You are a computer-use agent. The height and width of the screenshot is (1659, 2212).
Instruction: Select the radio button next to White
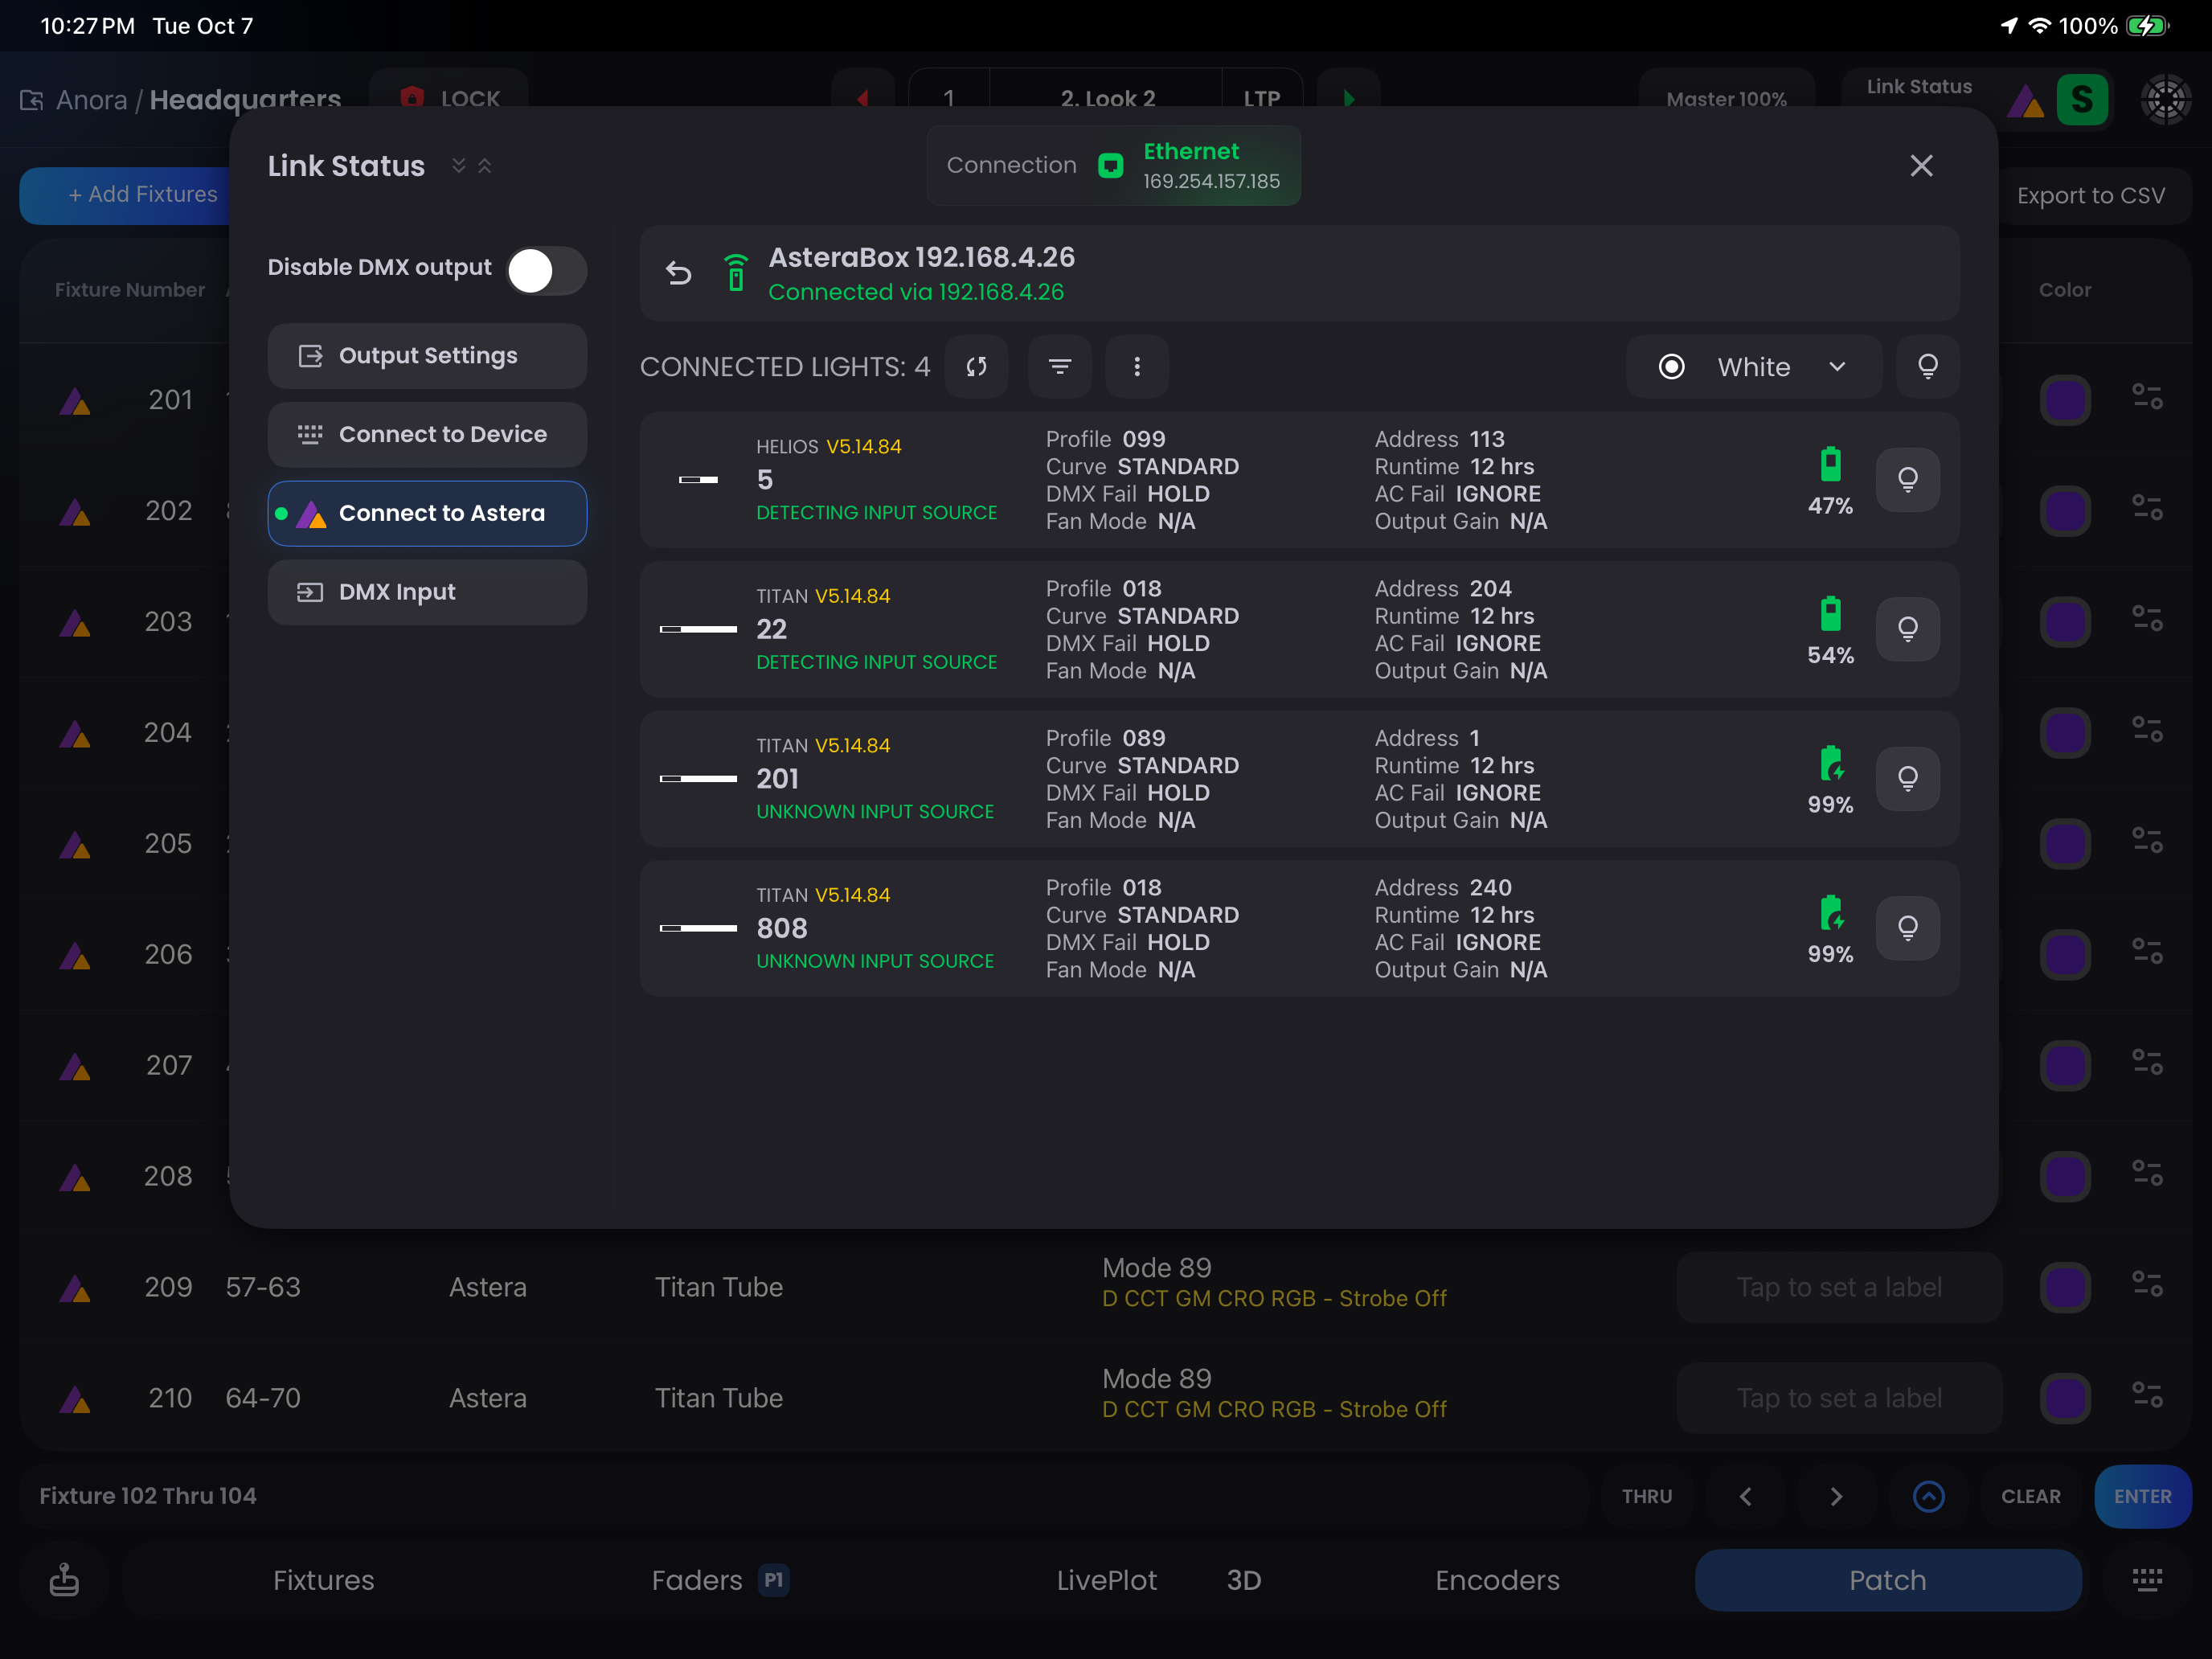point(1671,367)
